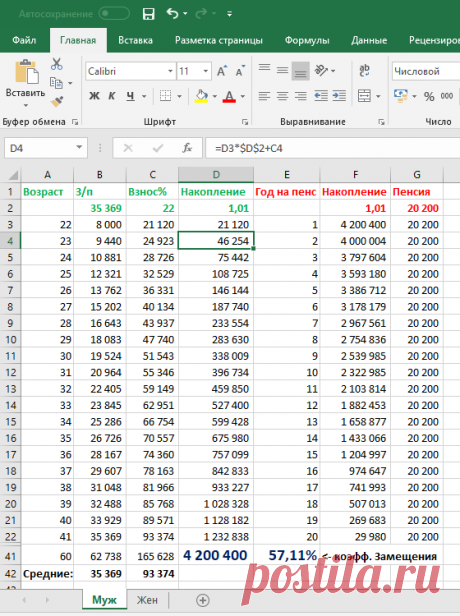Click the Format Painter brush icon
460x616 pixels.
coord(57,102)
